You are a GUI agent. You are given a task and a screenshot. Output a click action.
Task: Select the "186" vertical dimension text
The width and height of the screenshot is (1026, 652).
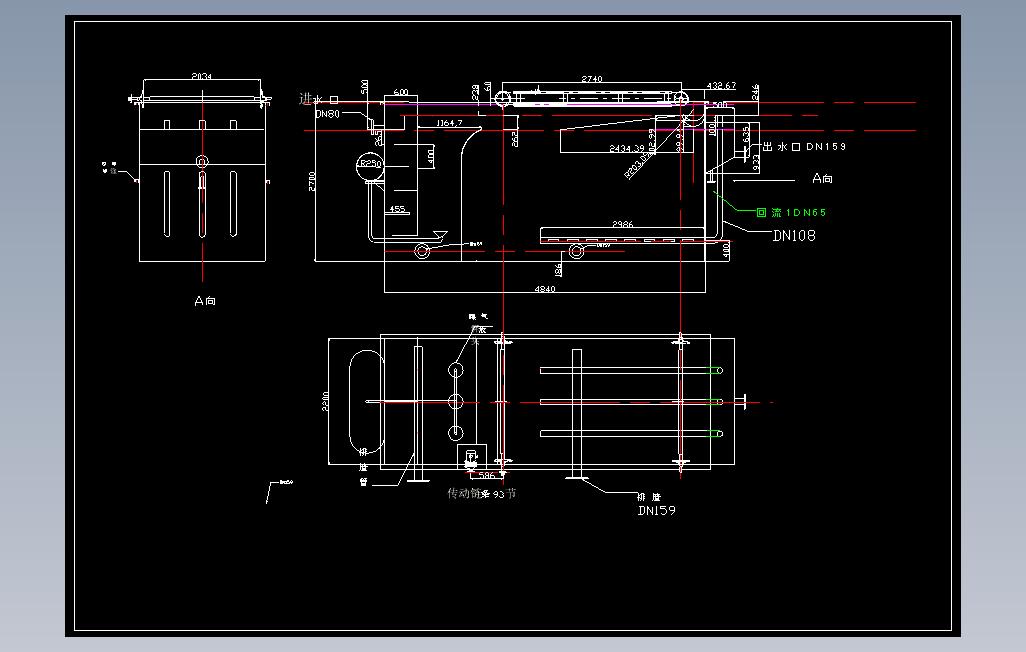coord(558,269)
